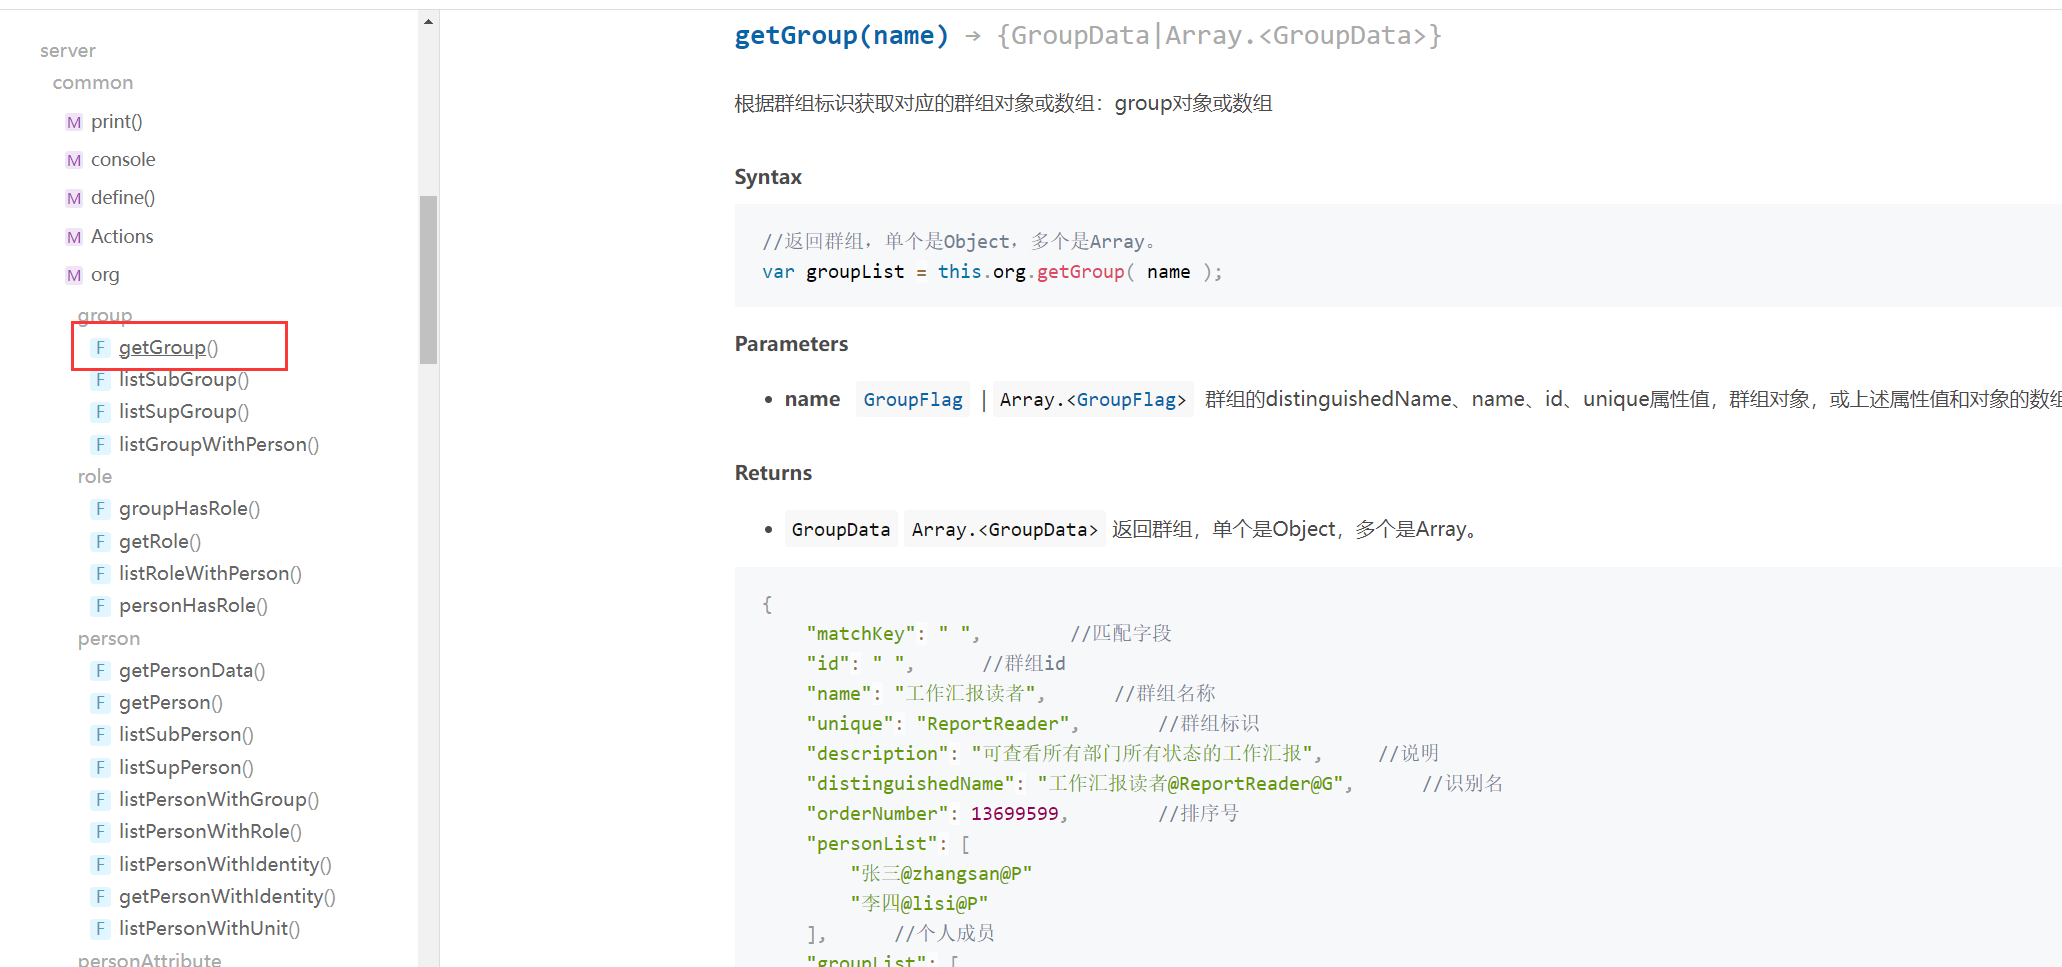Open the org module entry
Image resolution: width=2062 pixels, height=967 pixels.
(x=105, y=275)
